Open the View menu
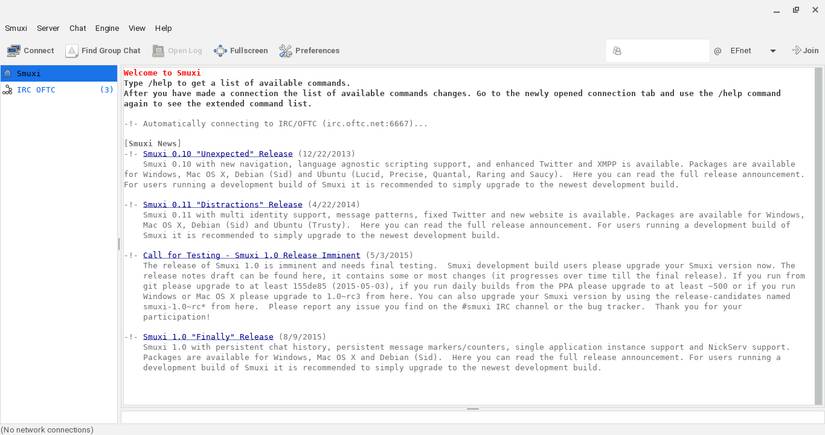Screen dimensions: 825x435 point(137,28)
